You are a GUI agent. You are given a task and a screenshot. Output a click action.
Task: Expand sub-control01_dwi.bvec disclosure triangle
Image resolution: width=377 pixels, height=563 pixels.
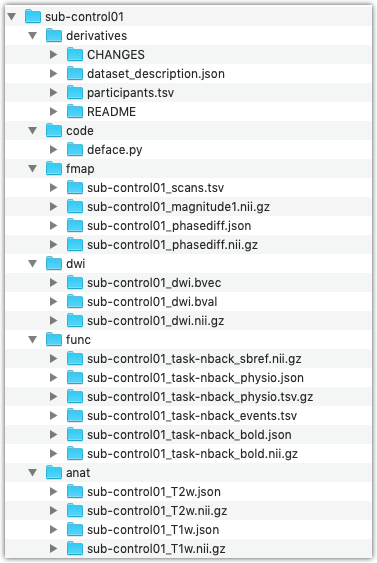click(x=53, y=283)
